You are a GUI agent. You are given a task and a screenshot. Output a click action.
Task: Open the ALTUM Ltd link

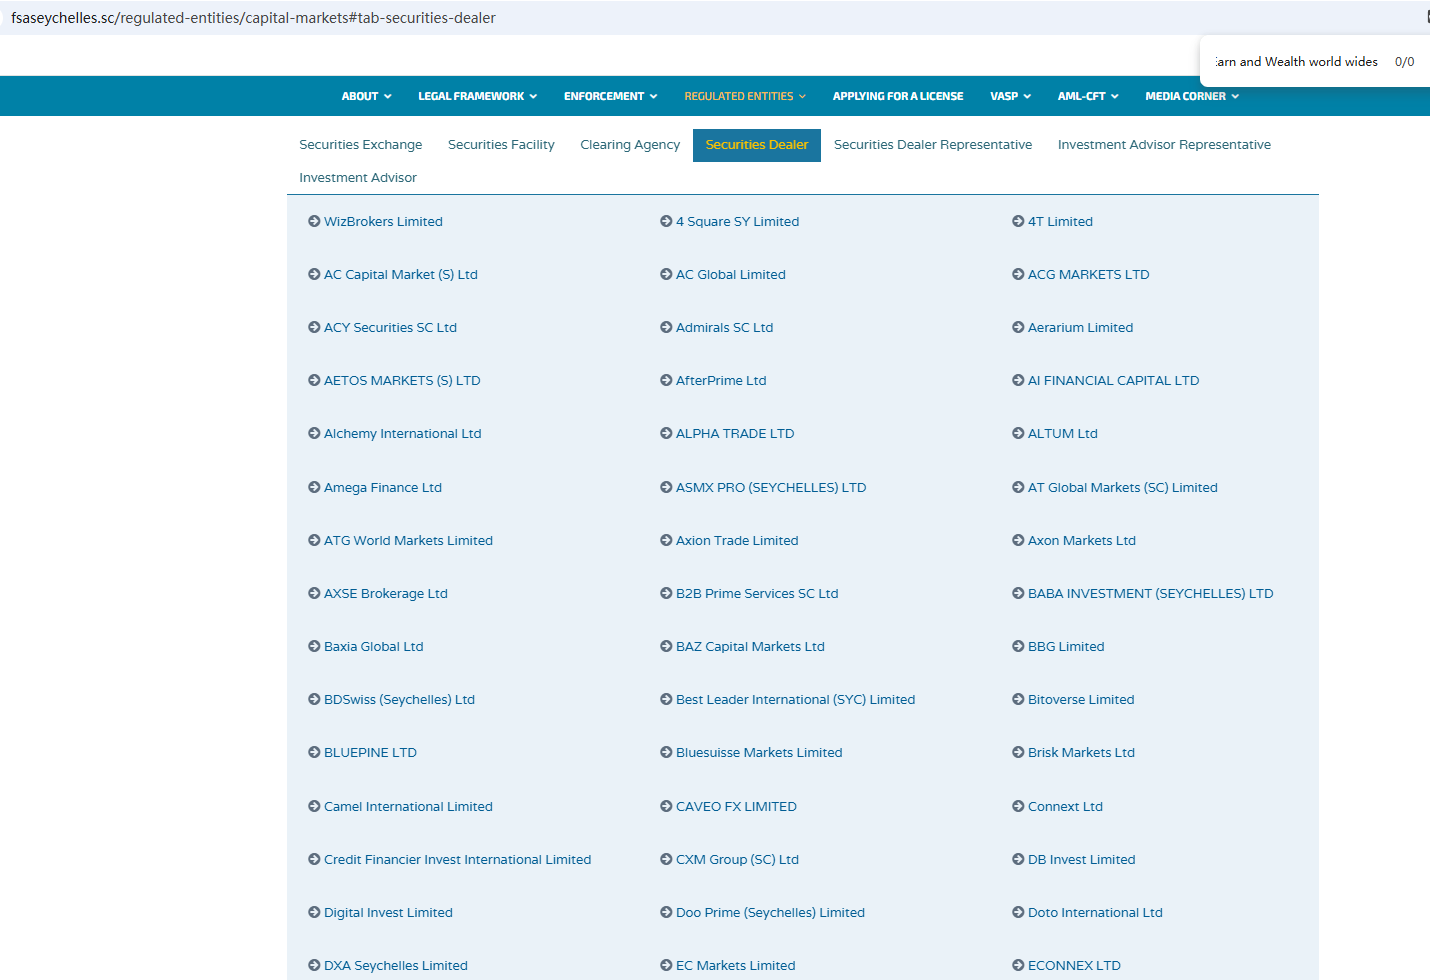click(x=1063, y=433)
